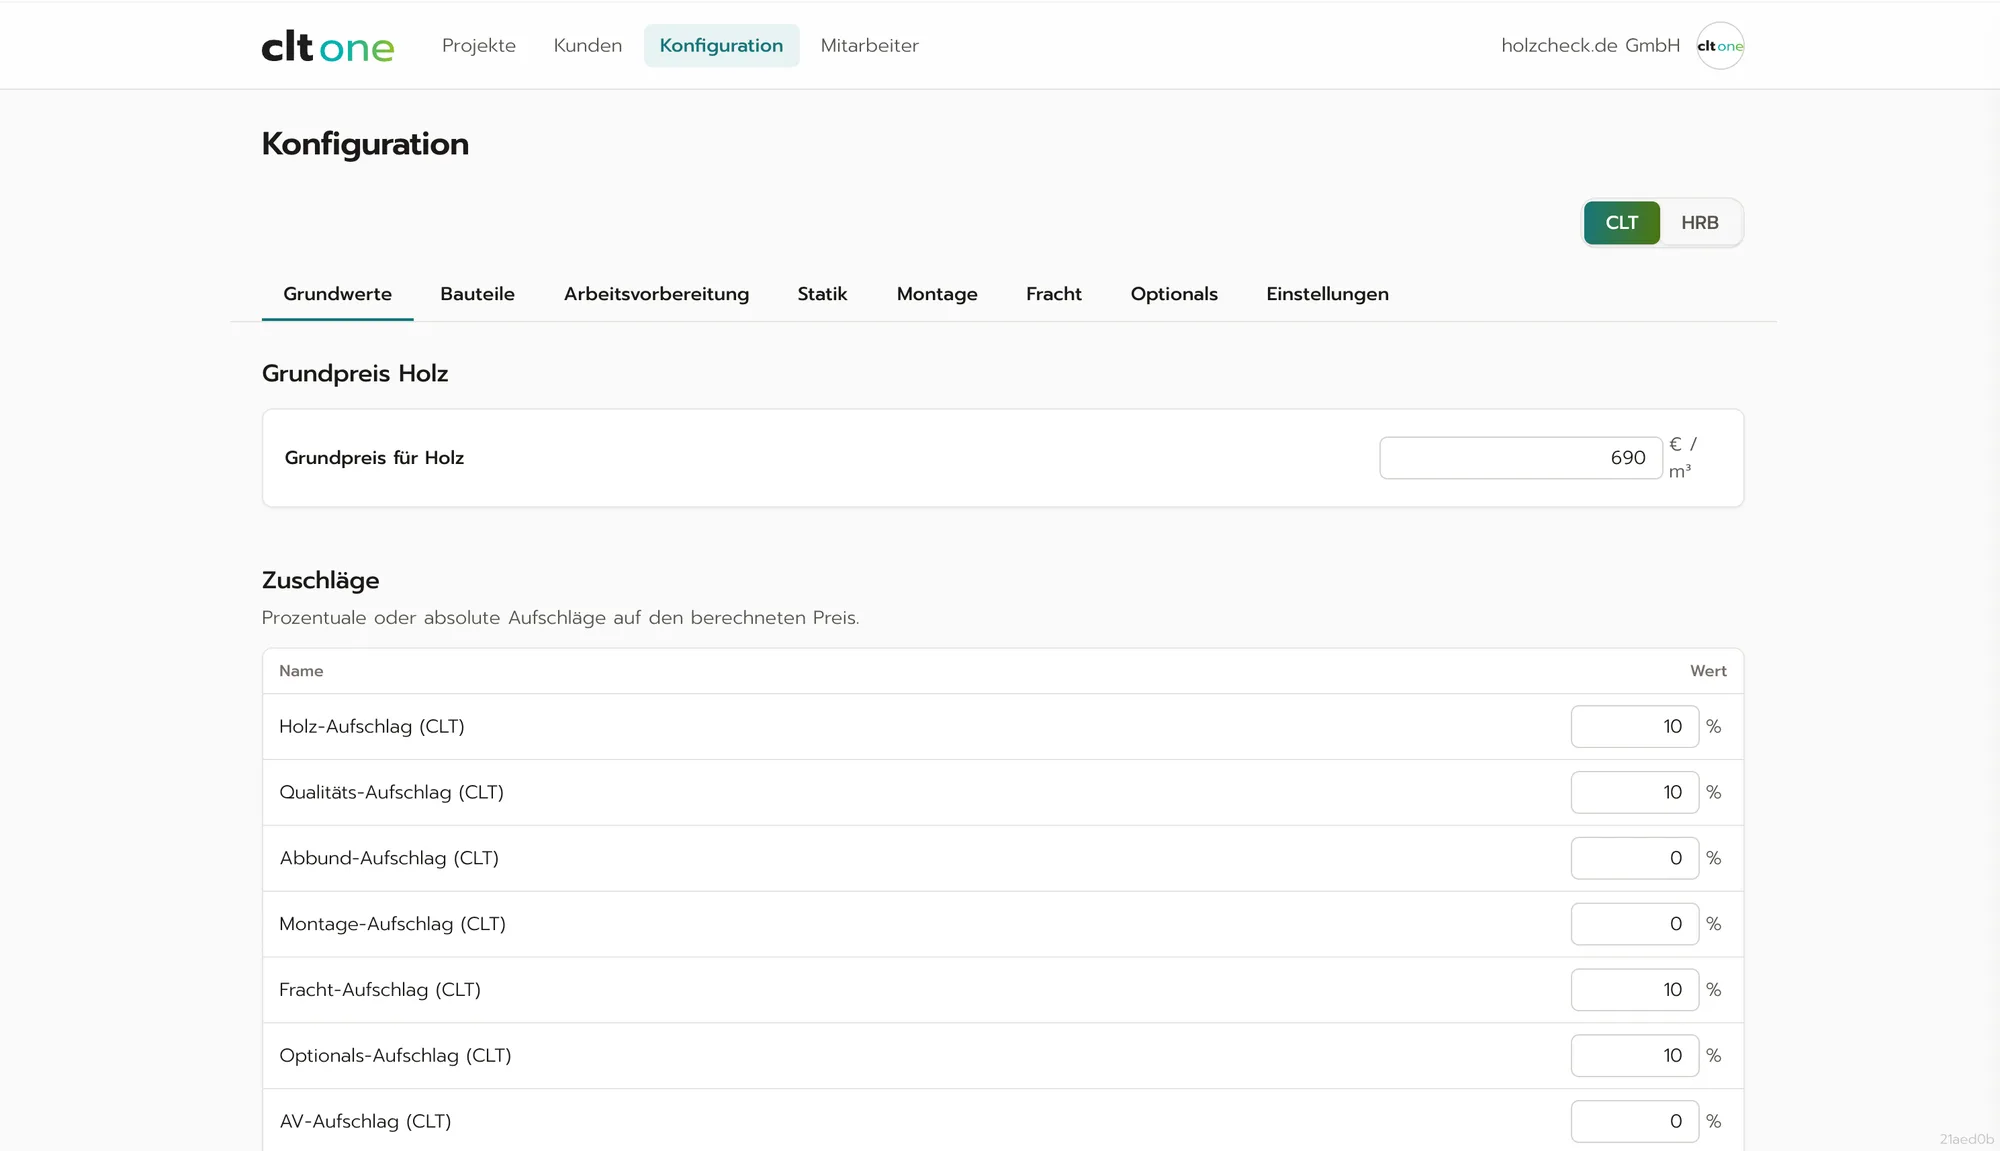Select the Fracht tab
This screenshot has height=1151, width=2000.
tap(1054, 294)
